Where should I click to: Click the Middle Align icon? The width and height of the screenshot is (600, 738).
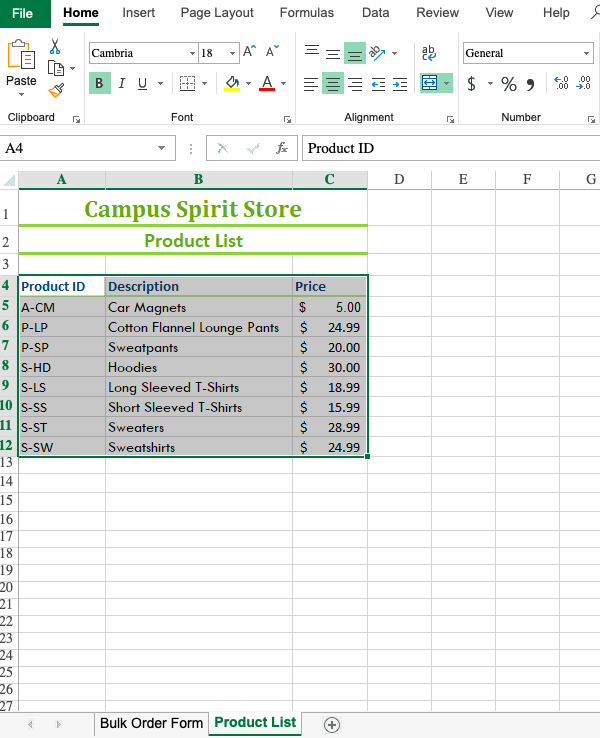point(333,53)
